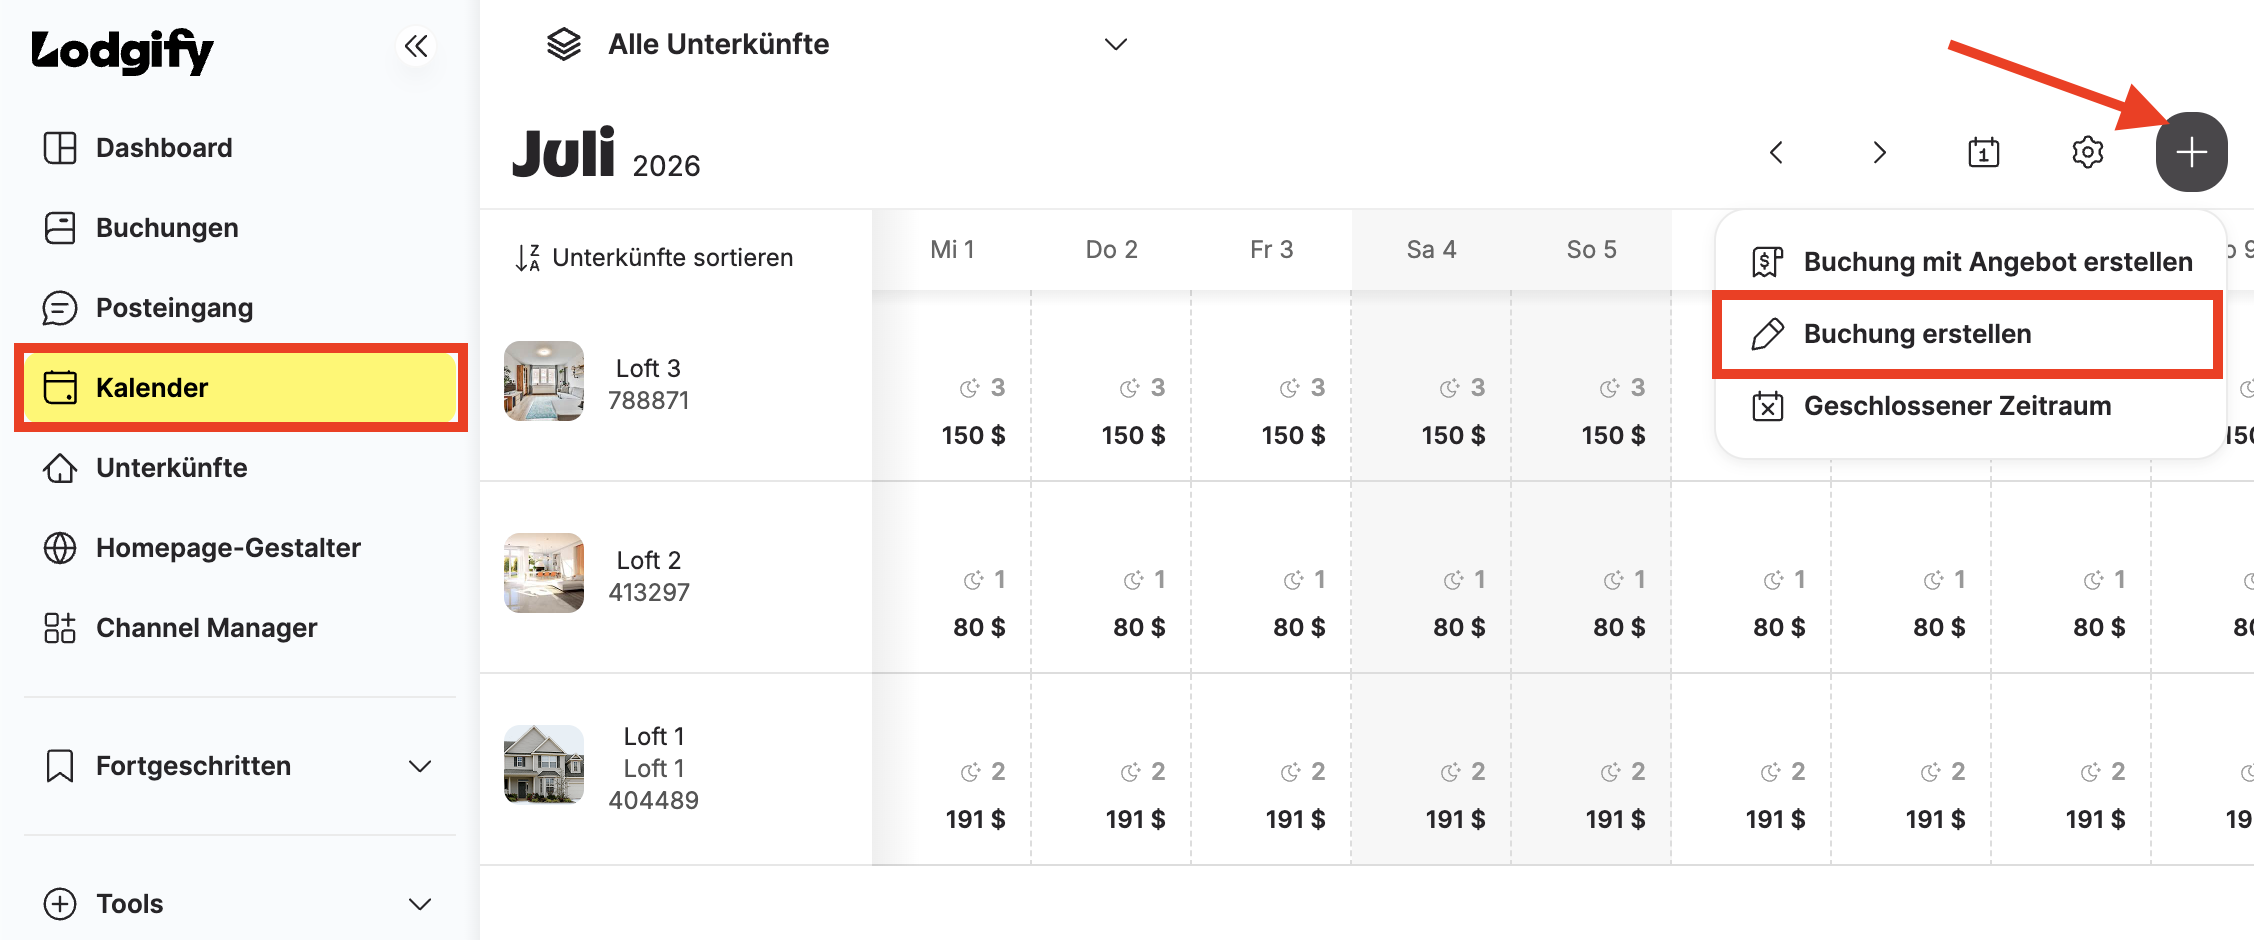2254x940 pixels.
Task: Click the Lodgify logo
Action: click(x=122, y=51)
